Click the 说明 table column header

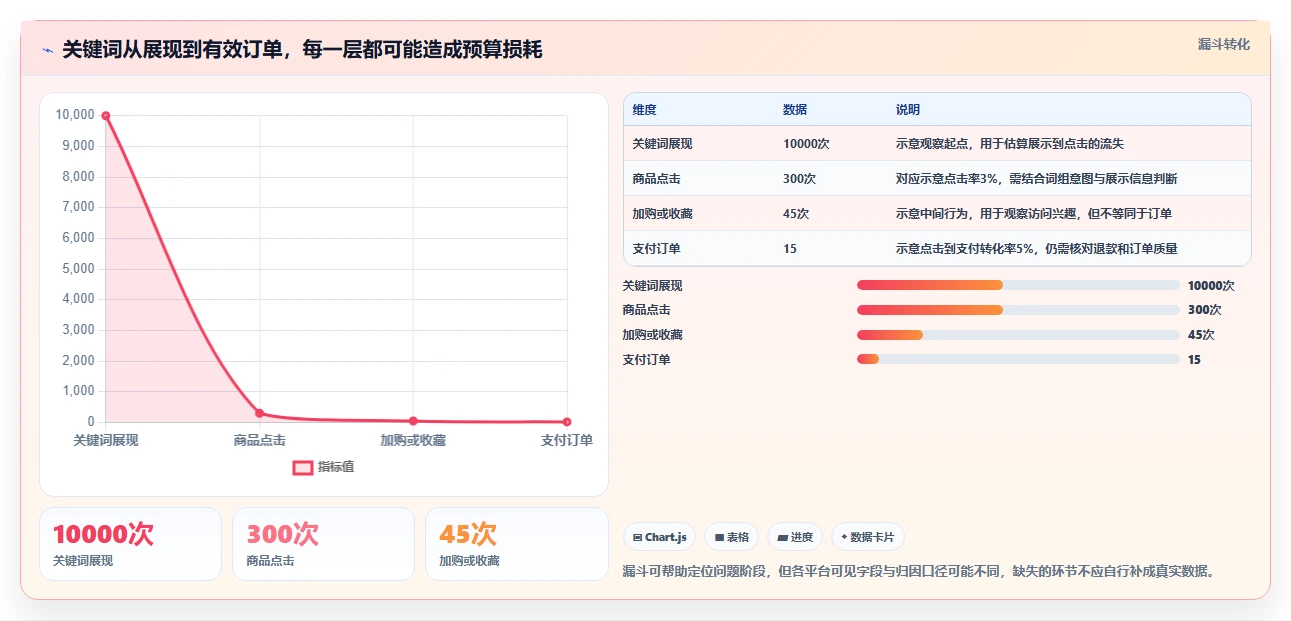(908, 110)
